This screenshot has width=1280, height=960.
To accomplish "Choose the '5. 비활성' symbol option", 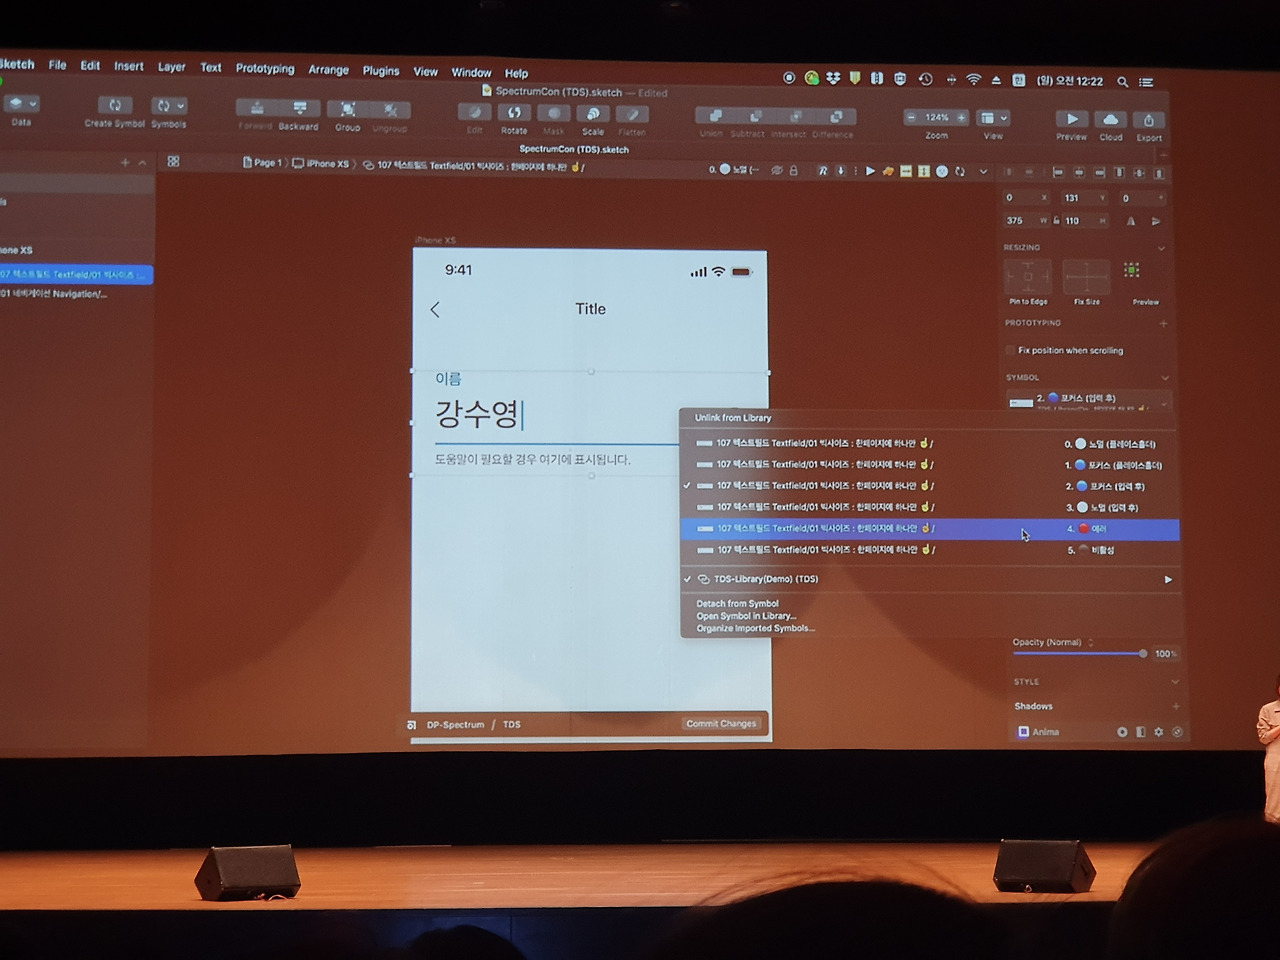I will click(x=930, y=550).
